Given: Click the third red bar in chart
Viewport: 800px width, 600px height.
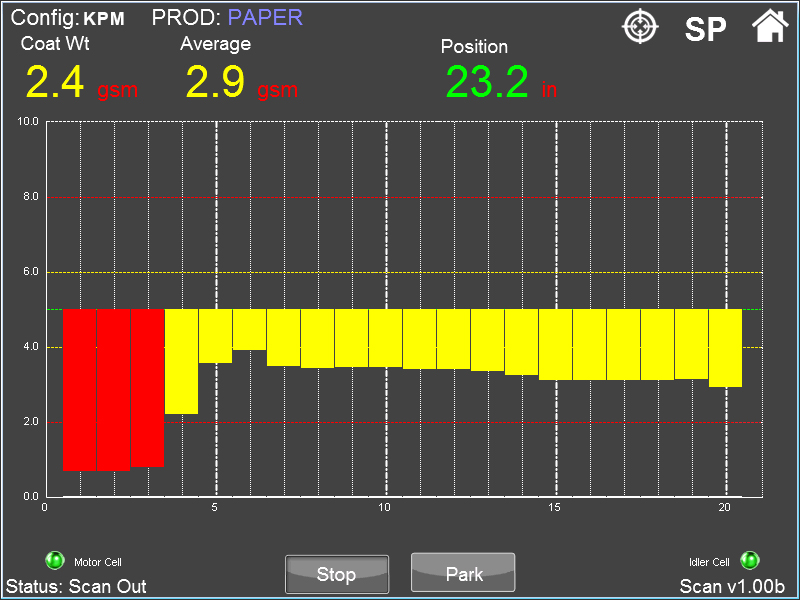Looking at the screenshot, I should tap(147, 388).
